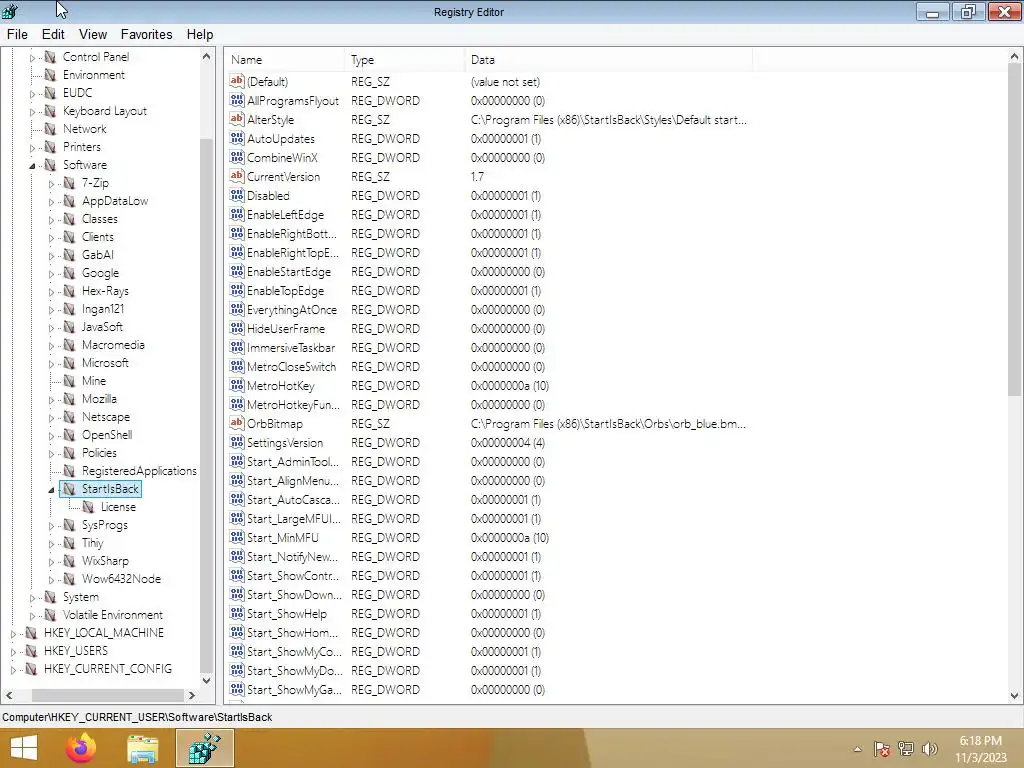The height and width of the screenshot is (768, 1024).
Task: Click values pane scroll down arrow
Action: click(x=1014, y=696)
